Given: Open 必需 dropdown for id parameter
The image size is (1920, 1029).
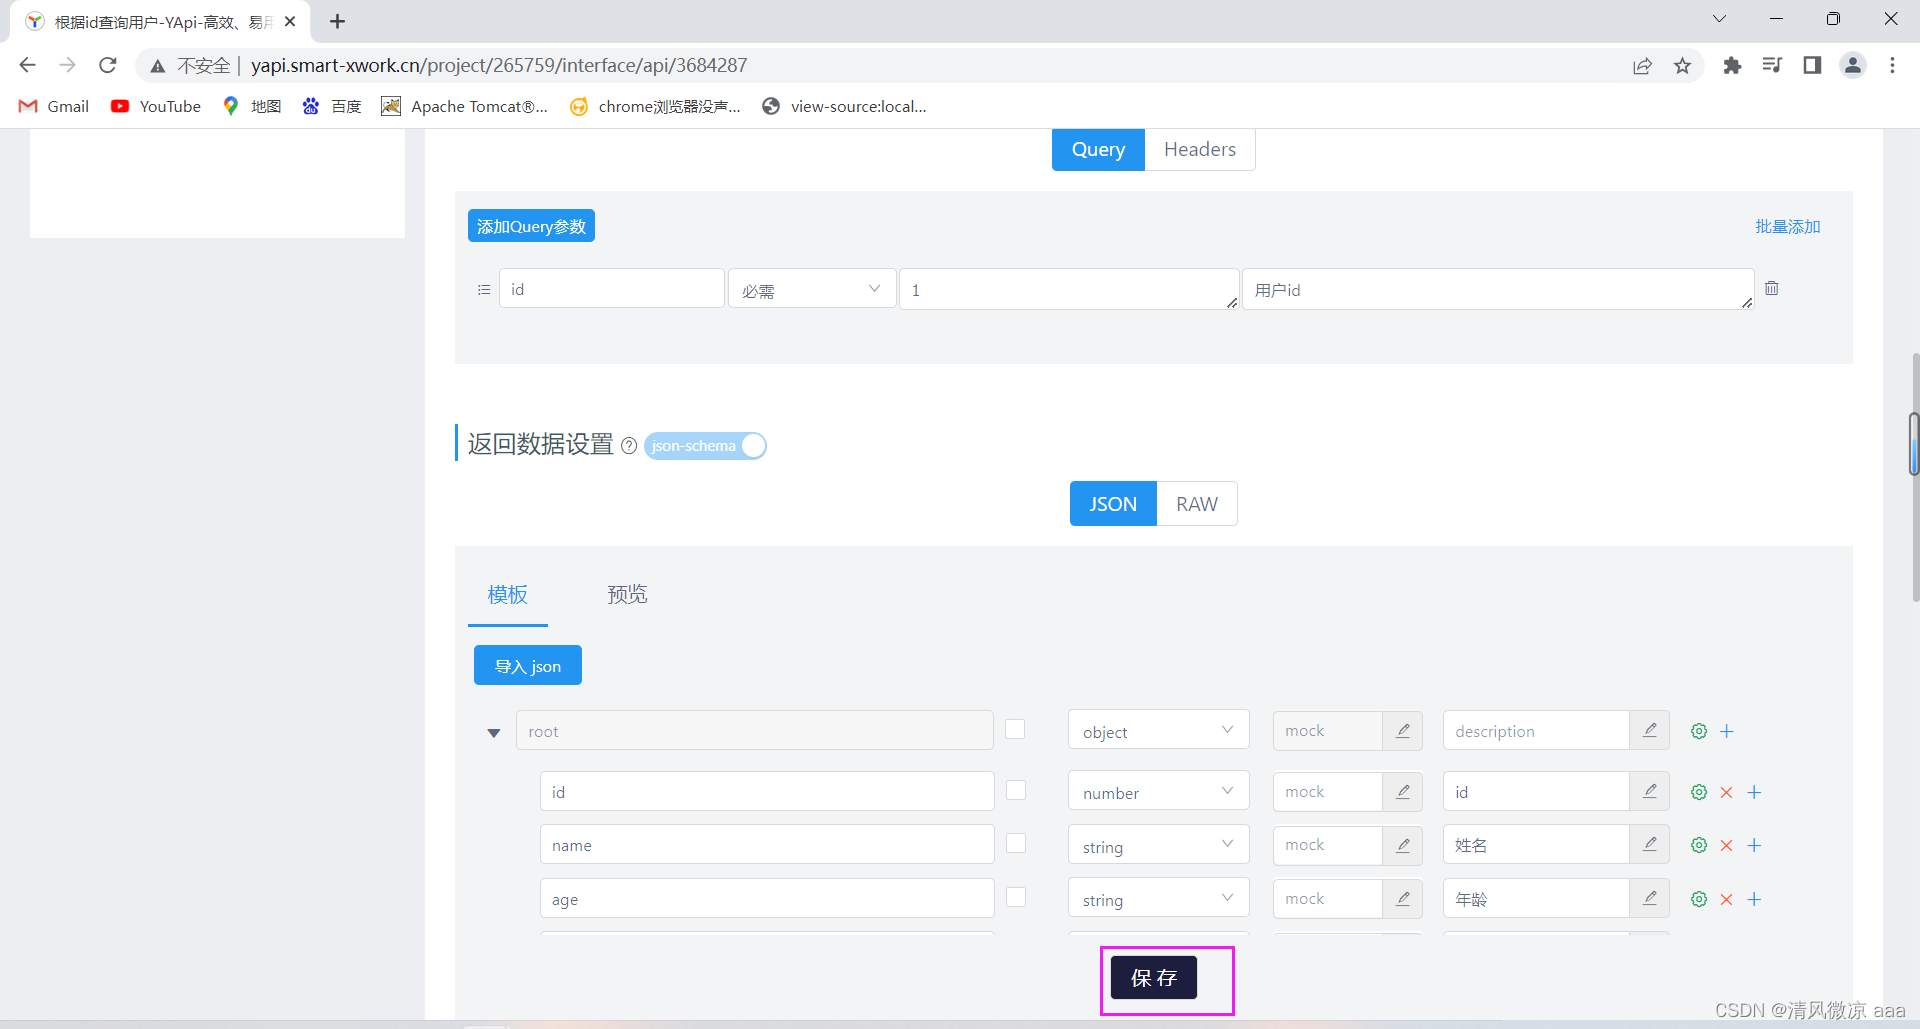Looking at the screenshot, I should (x=812, y=289).
